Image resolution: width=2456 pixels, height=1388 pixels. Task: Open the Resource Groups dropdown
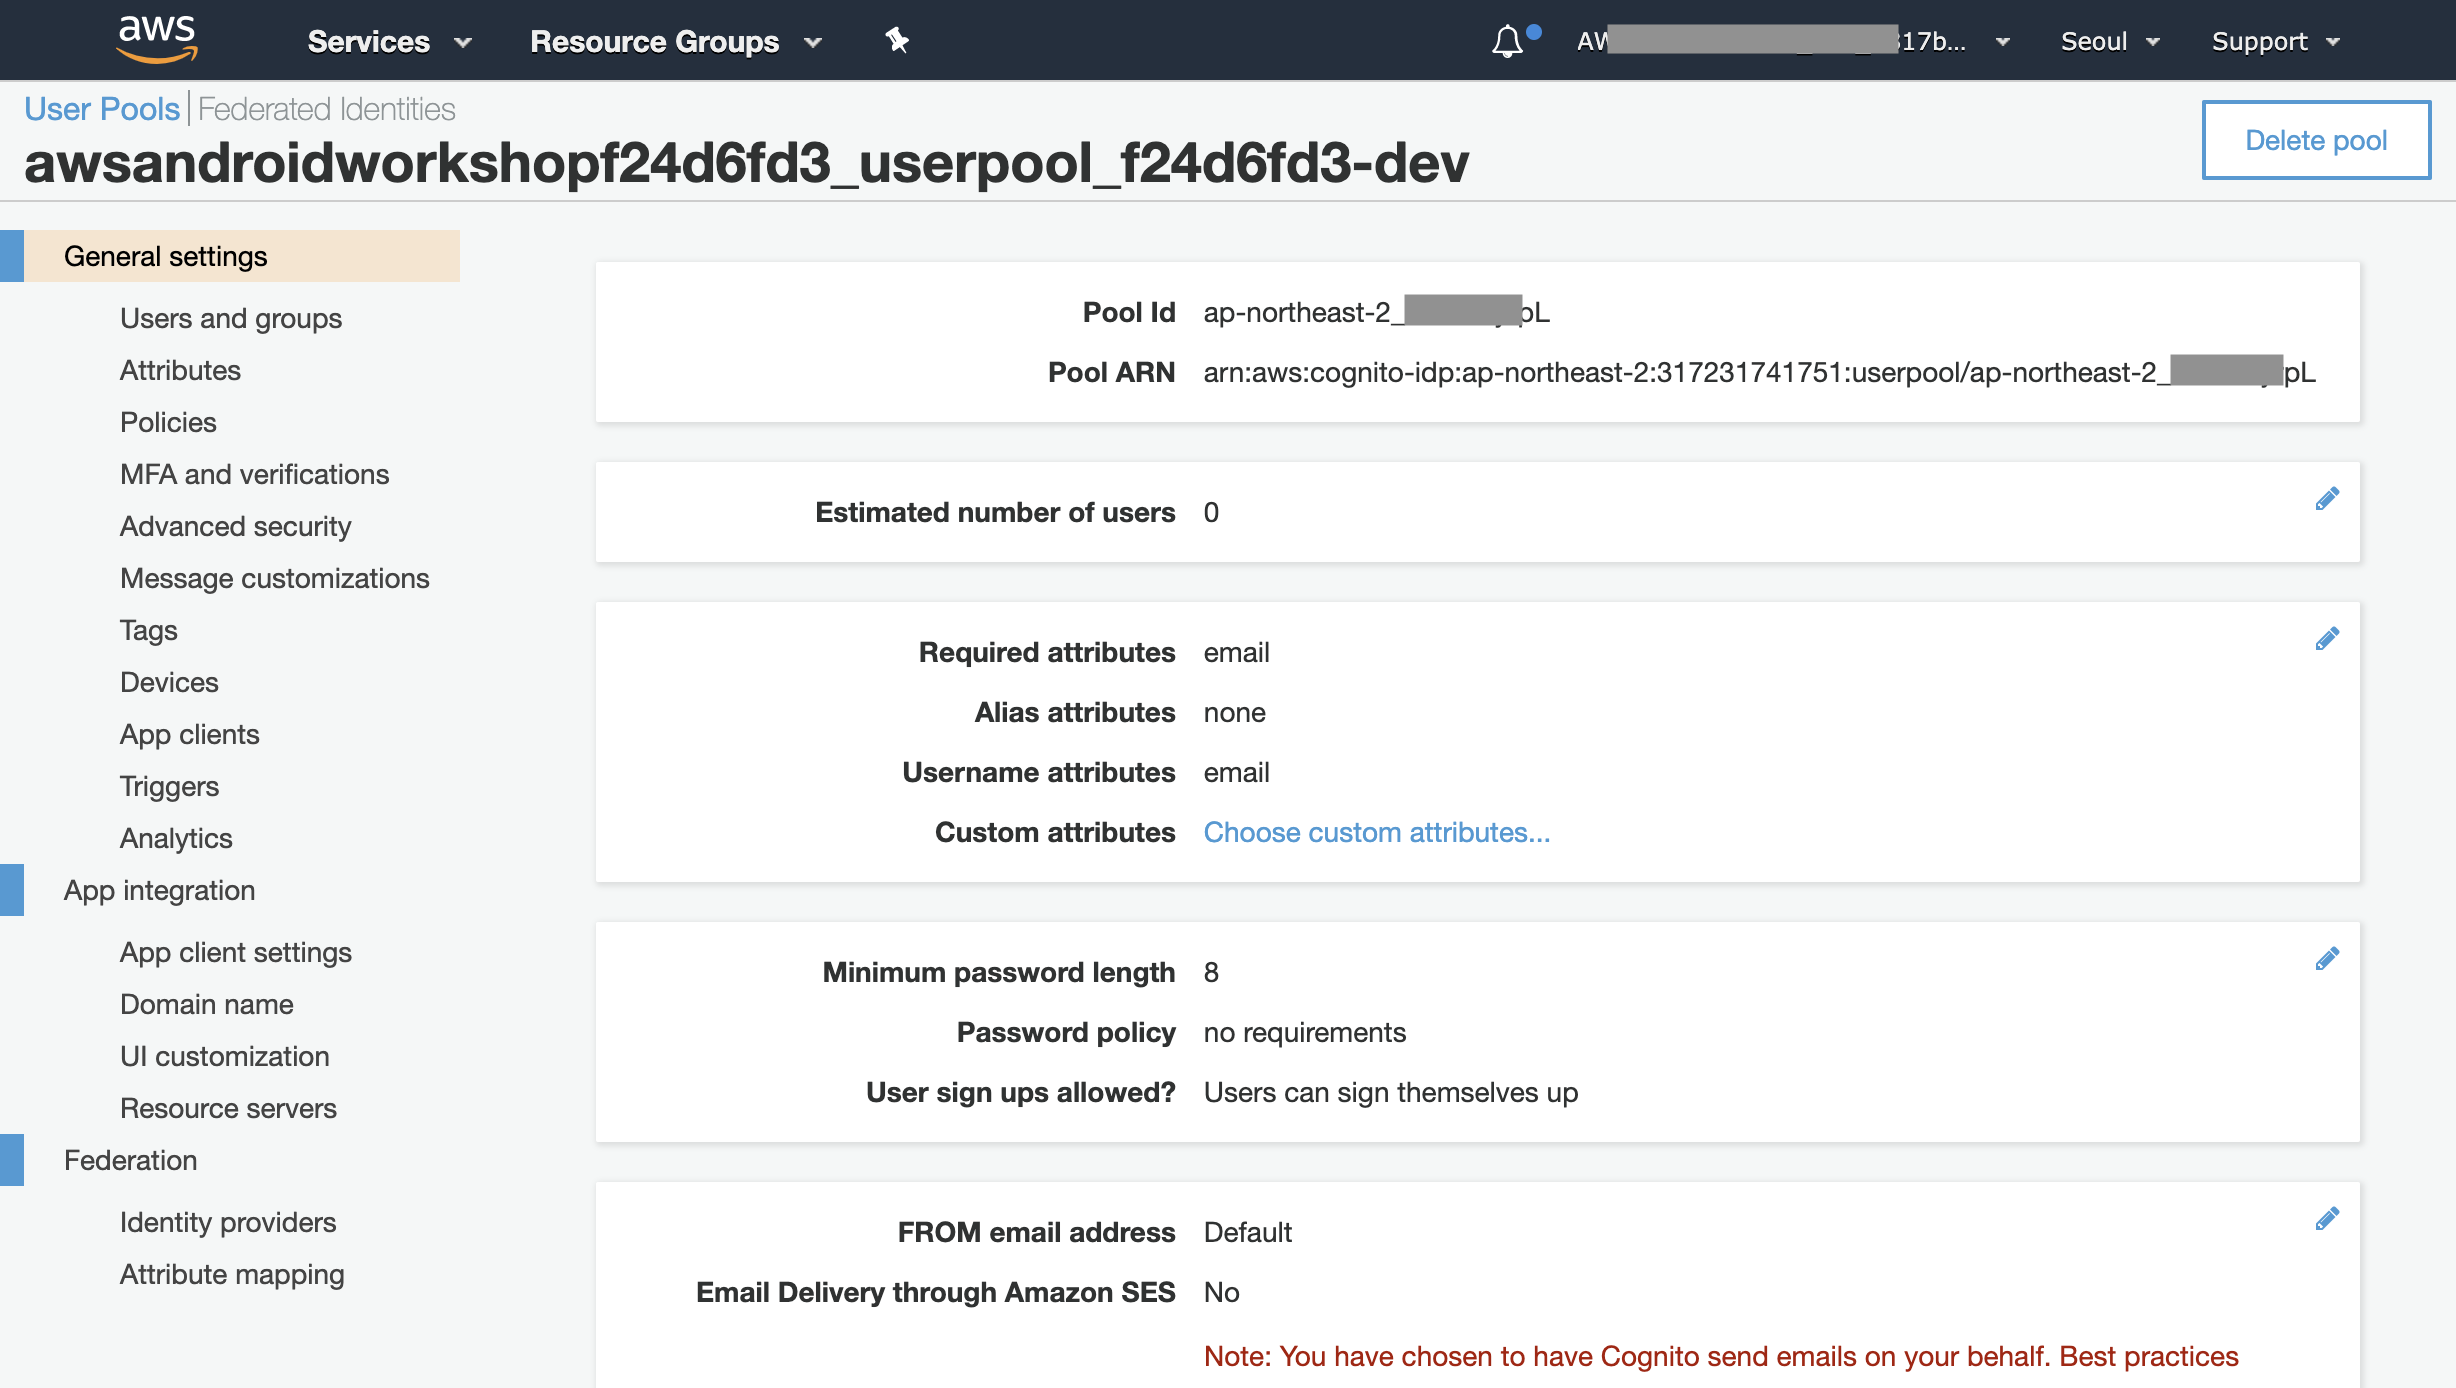(673, 40)
